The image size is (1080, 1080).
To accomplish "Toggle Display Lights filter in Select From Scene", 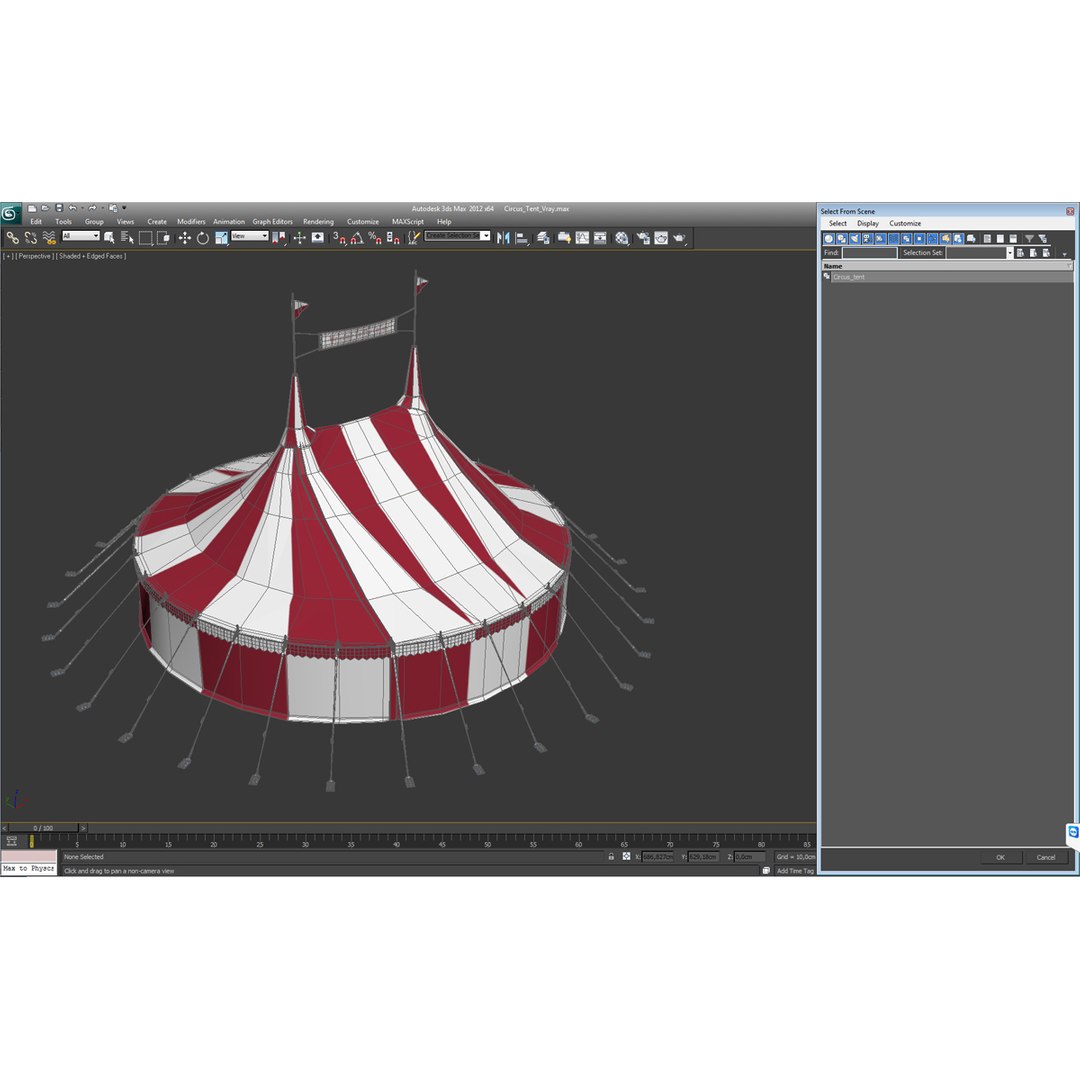I will tap(855, 238).
